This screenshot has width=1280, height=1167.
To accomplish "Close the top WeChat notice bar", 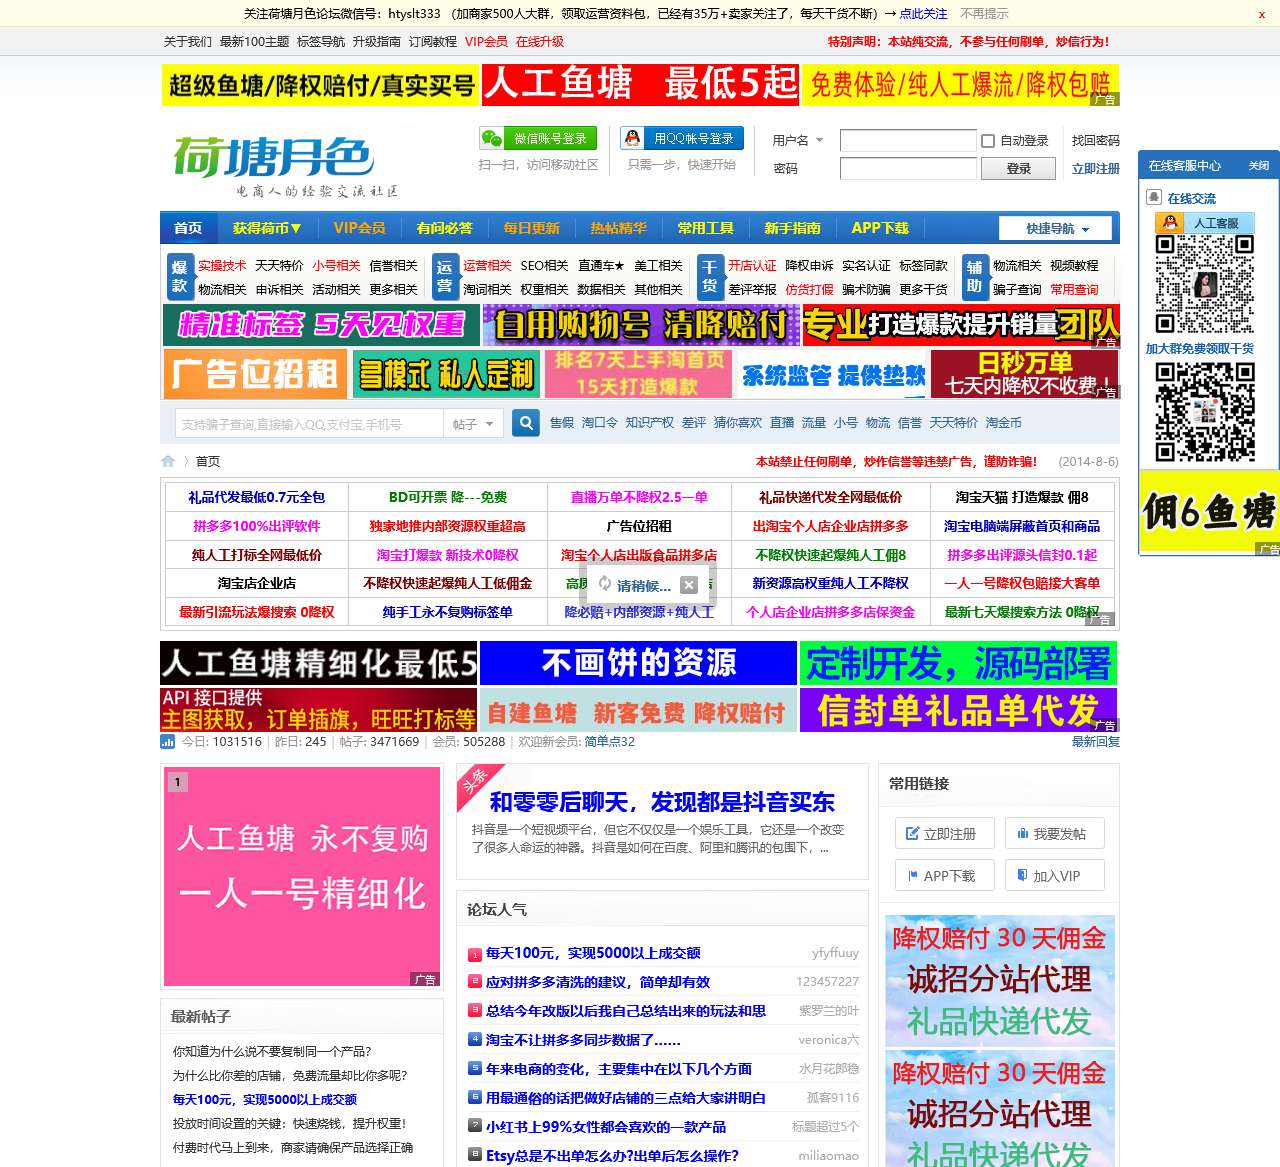I will [x=1261, y=14].
